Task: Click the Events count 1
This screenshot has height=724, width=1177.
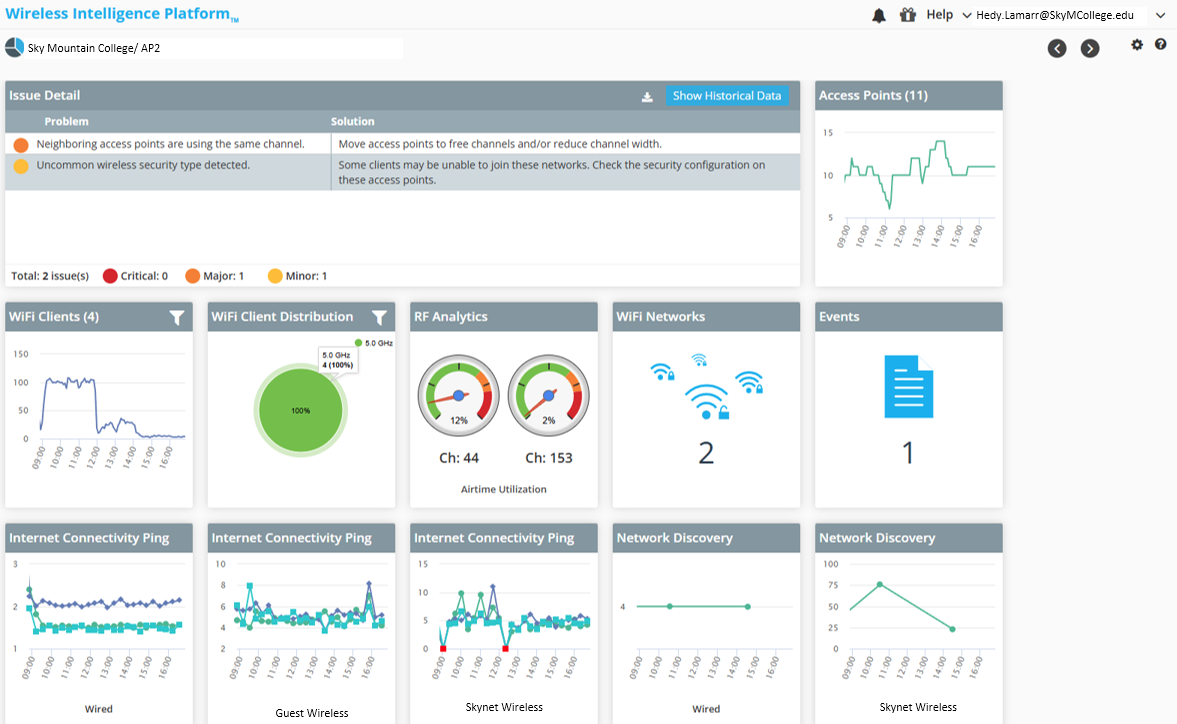Action: pos(908,453)
